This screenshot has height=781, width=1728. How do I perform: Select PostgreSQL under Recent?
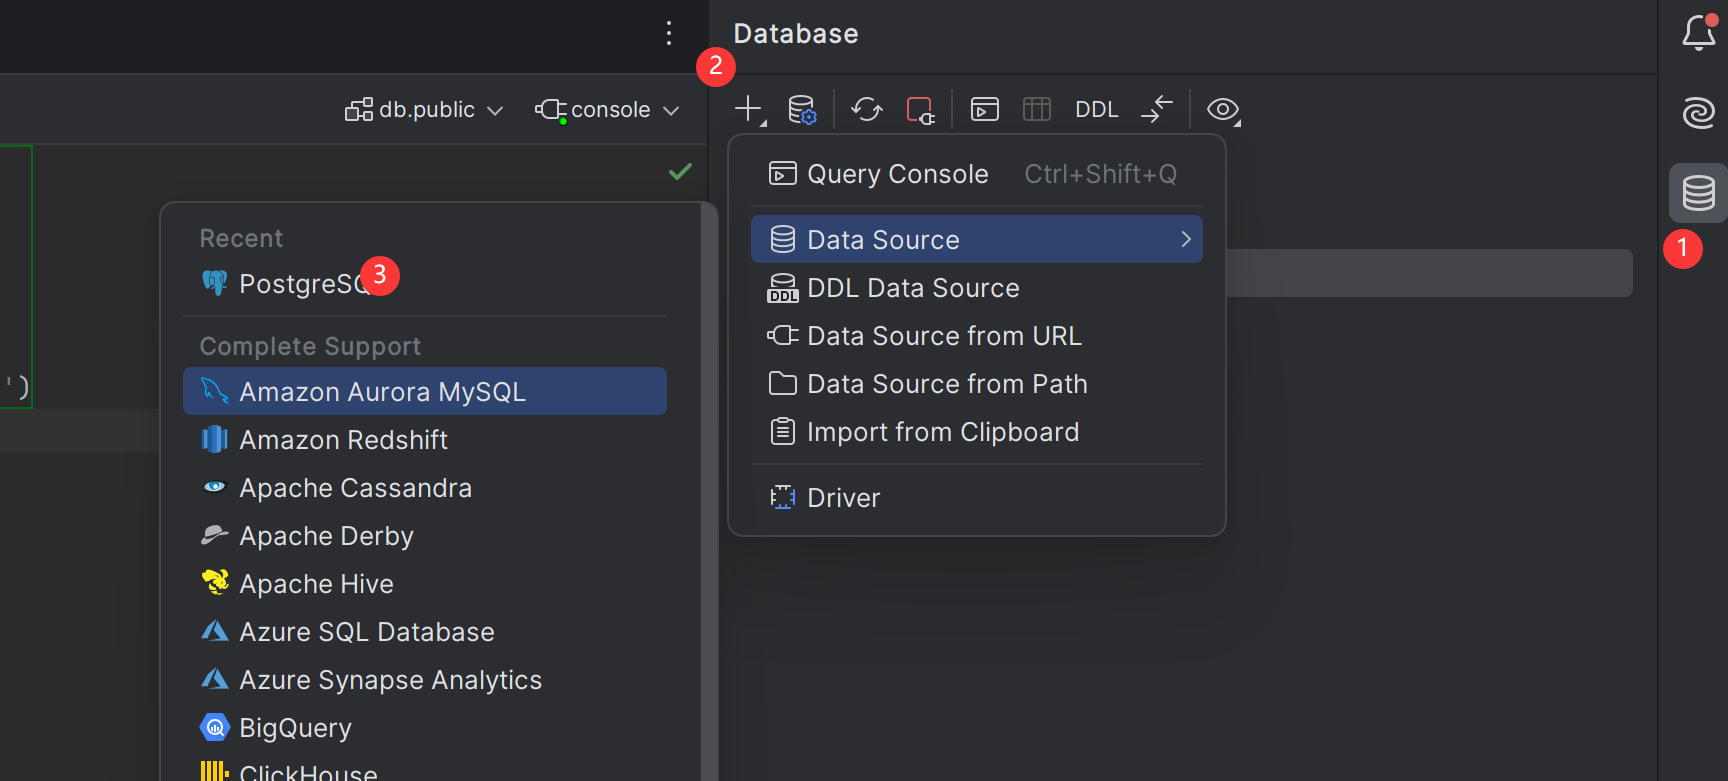300,284
